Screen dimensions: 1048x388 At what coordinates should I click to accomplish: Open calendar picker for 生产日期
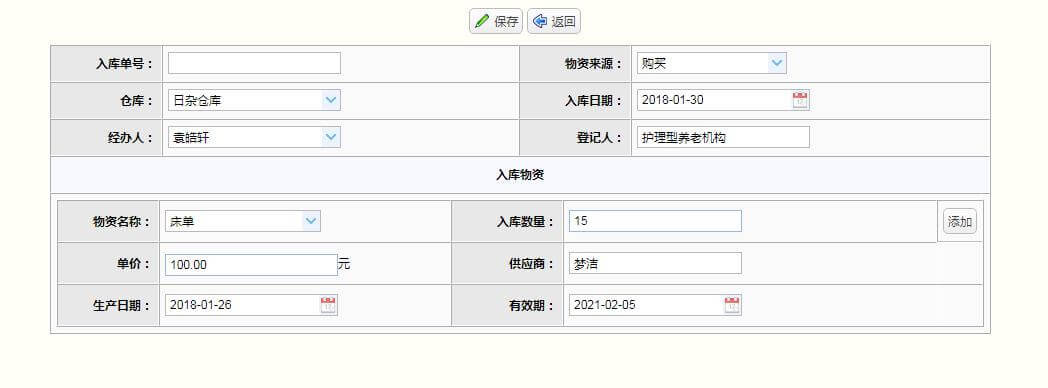pyautogui.click(x=328, y=305)
